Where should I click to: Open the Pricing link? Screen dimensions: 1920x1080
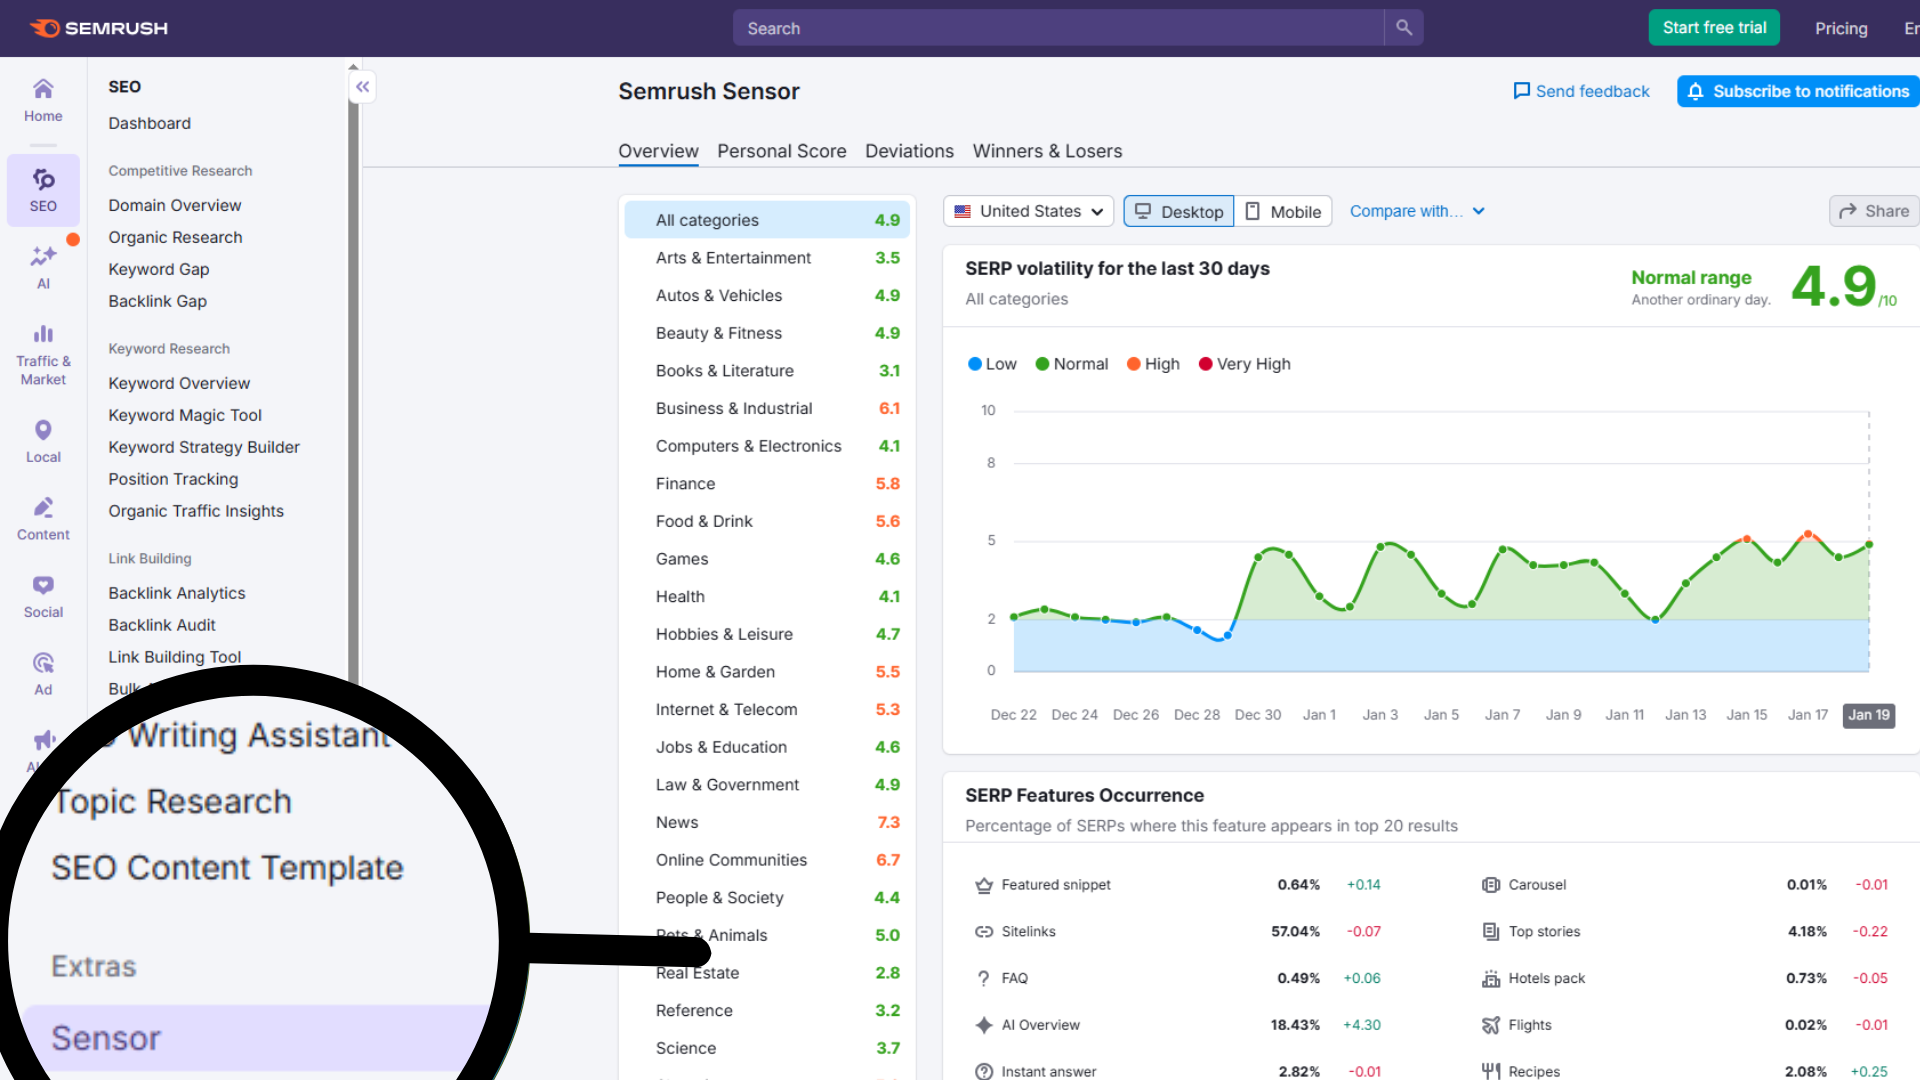point(1841,28)
